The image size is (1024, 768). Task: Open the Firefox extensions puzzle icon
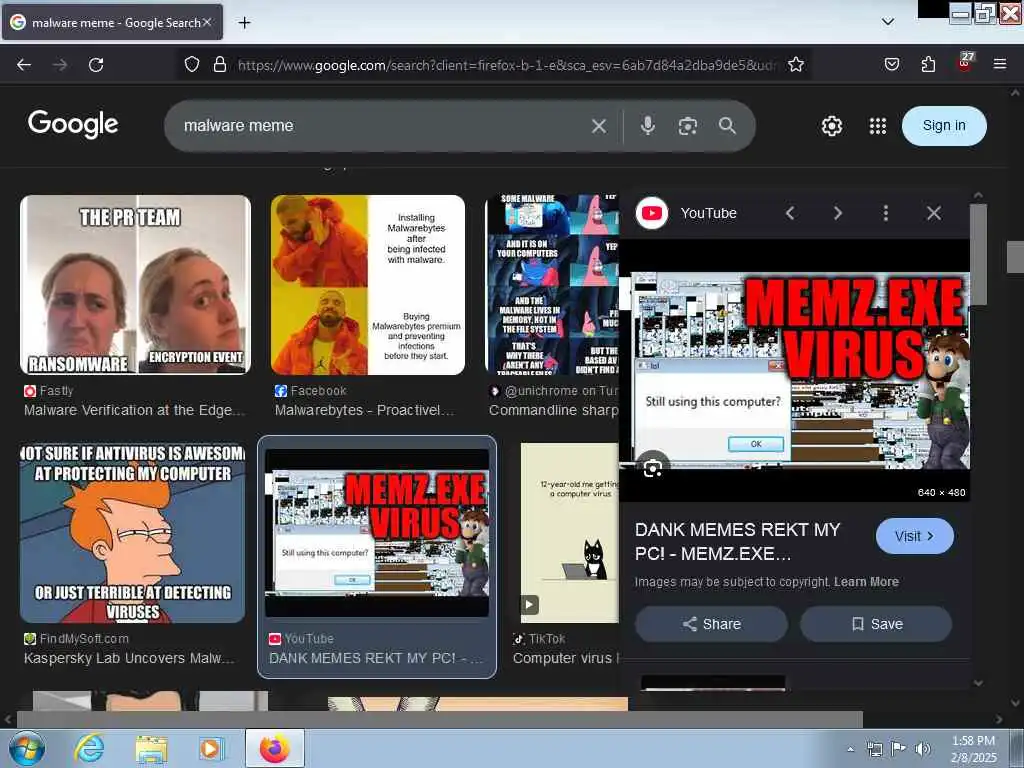[928, 65]
